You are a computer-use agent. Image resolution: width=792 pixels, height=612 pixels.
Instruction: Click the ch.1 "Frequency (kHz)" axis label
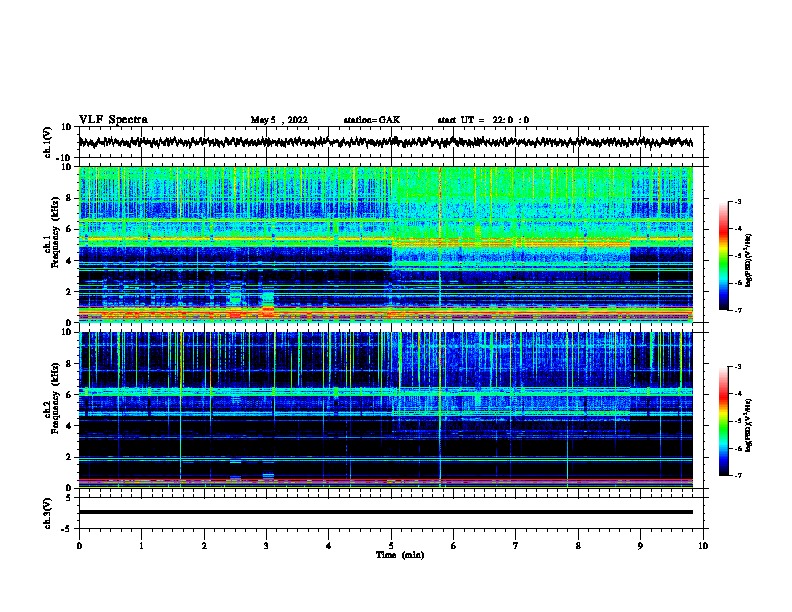tap(55, 233)
